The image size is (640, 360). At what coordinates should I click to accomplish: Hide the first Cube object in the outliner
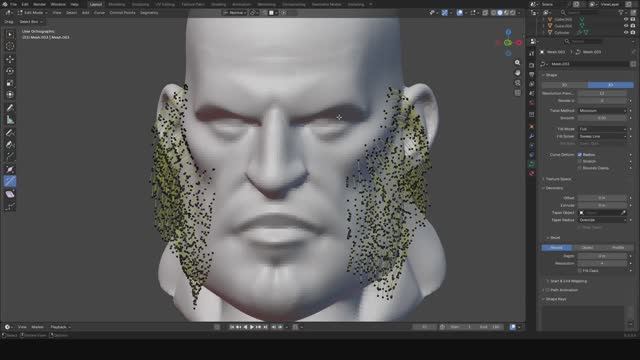tap(626, 19)
